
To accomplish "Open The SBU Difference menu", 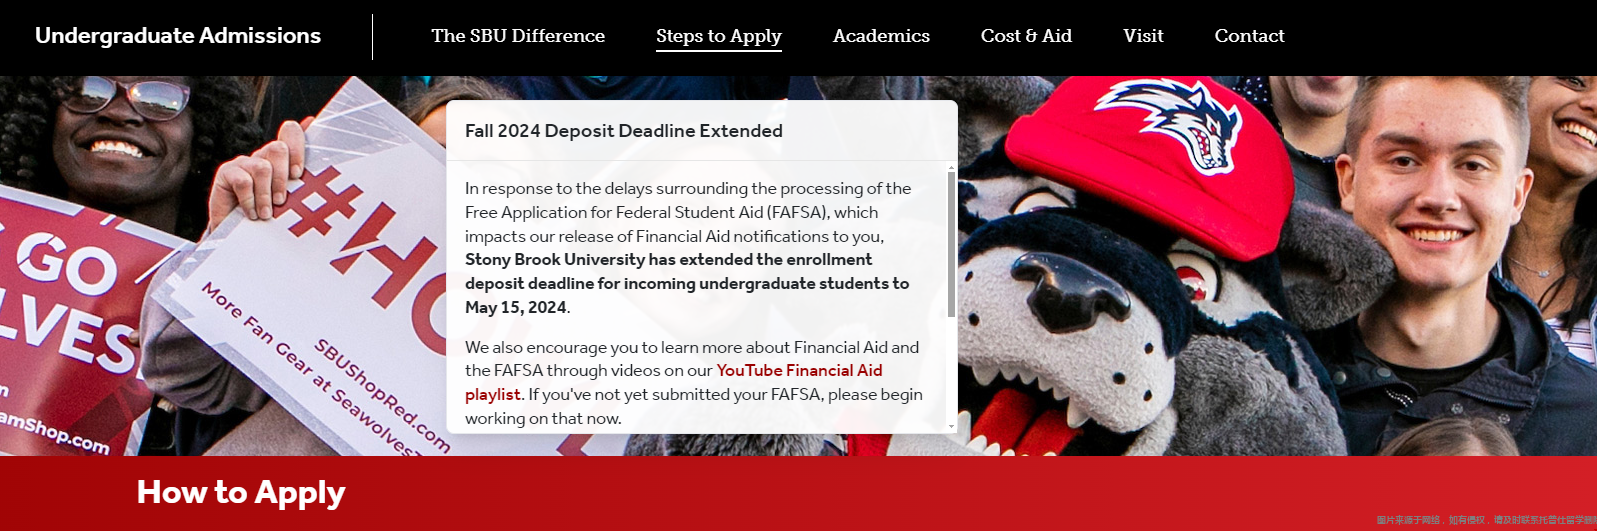I will (x=518, y=36).
